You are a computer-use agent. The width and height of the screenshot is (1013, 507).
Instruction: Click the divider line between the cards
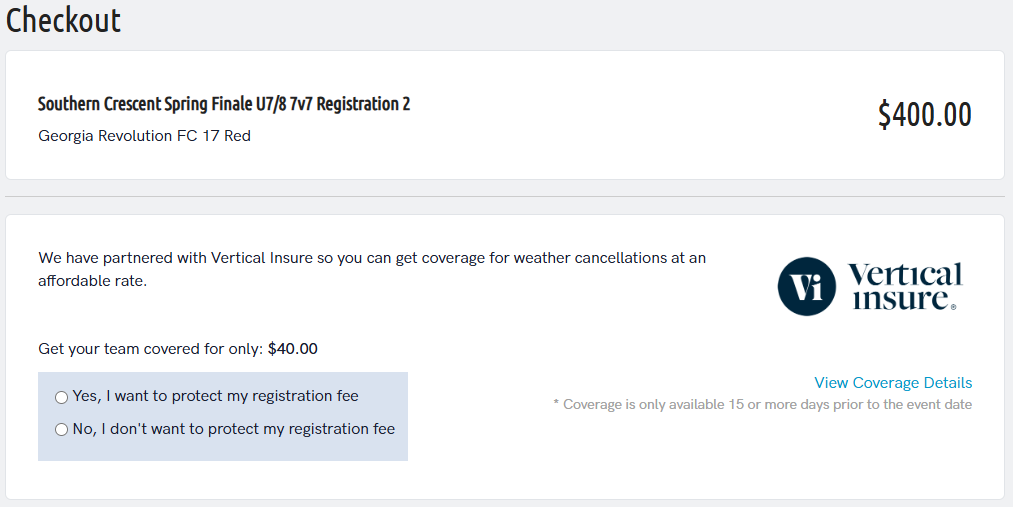(x=505, y=196)
